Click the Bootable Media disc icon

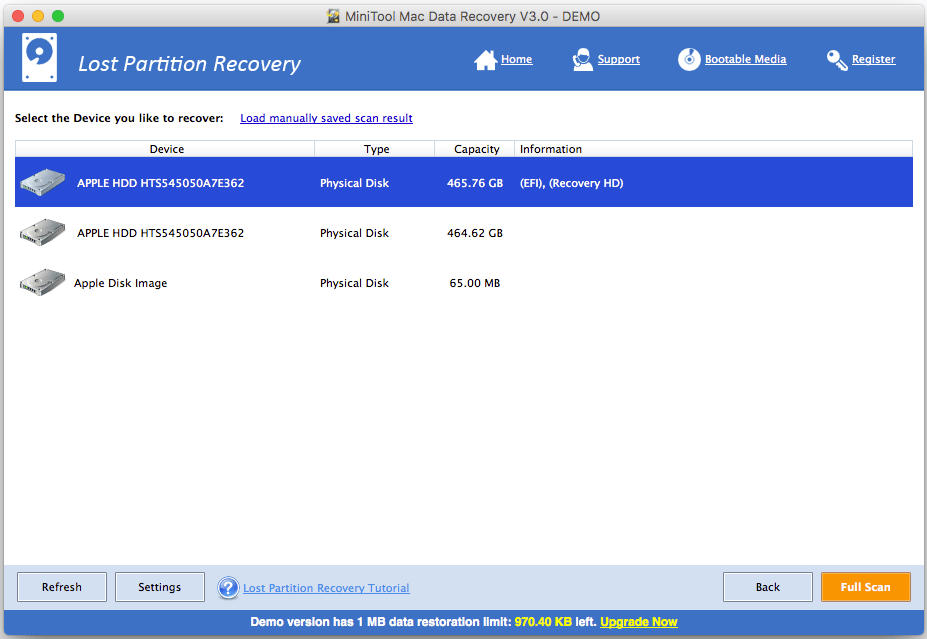pos(689,59)
